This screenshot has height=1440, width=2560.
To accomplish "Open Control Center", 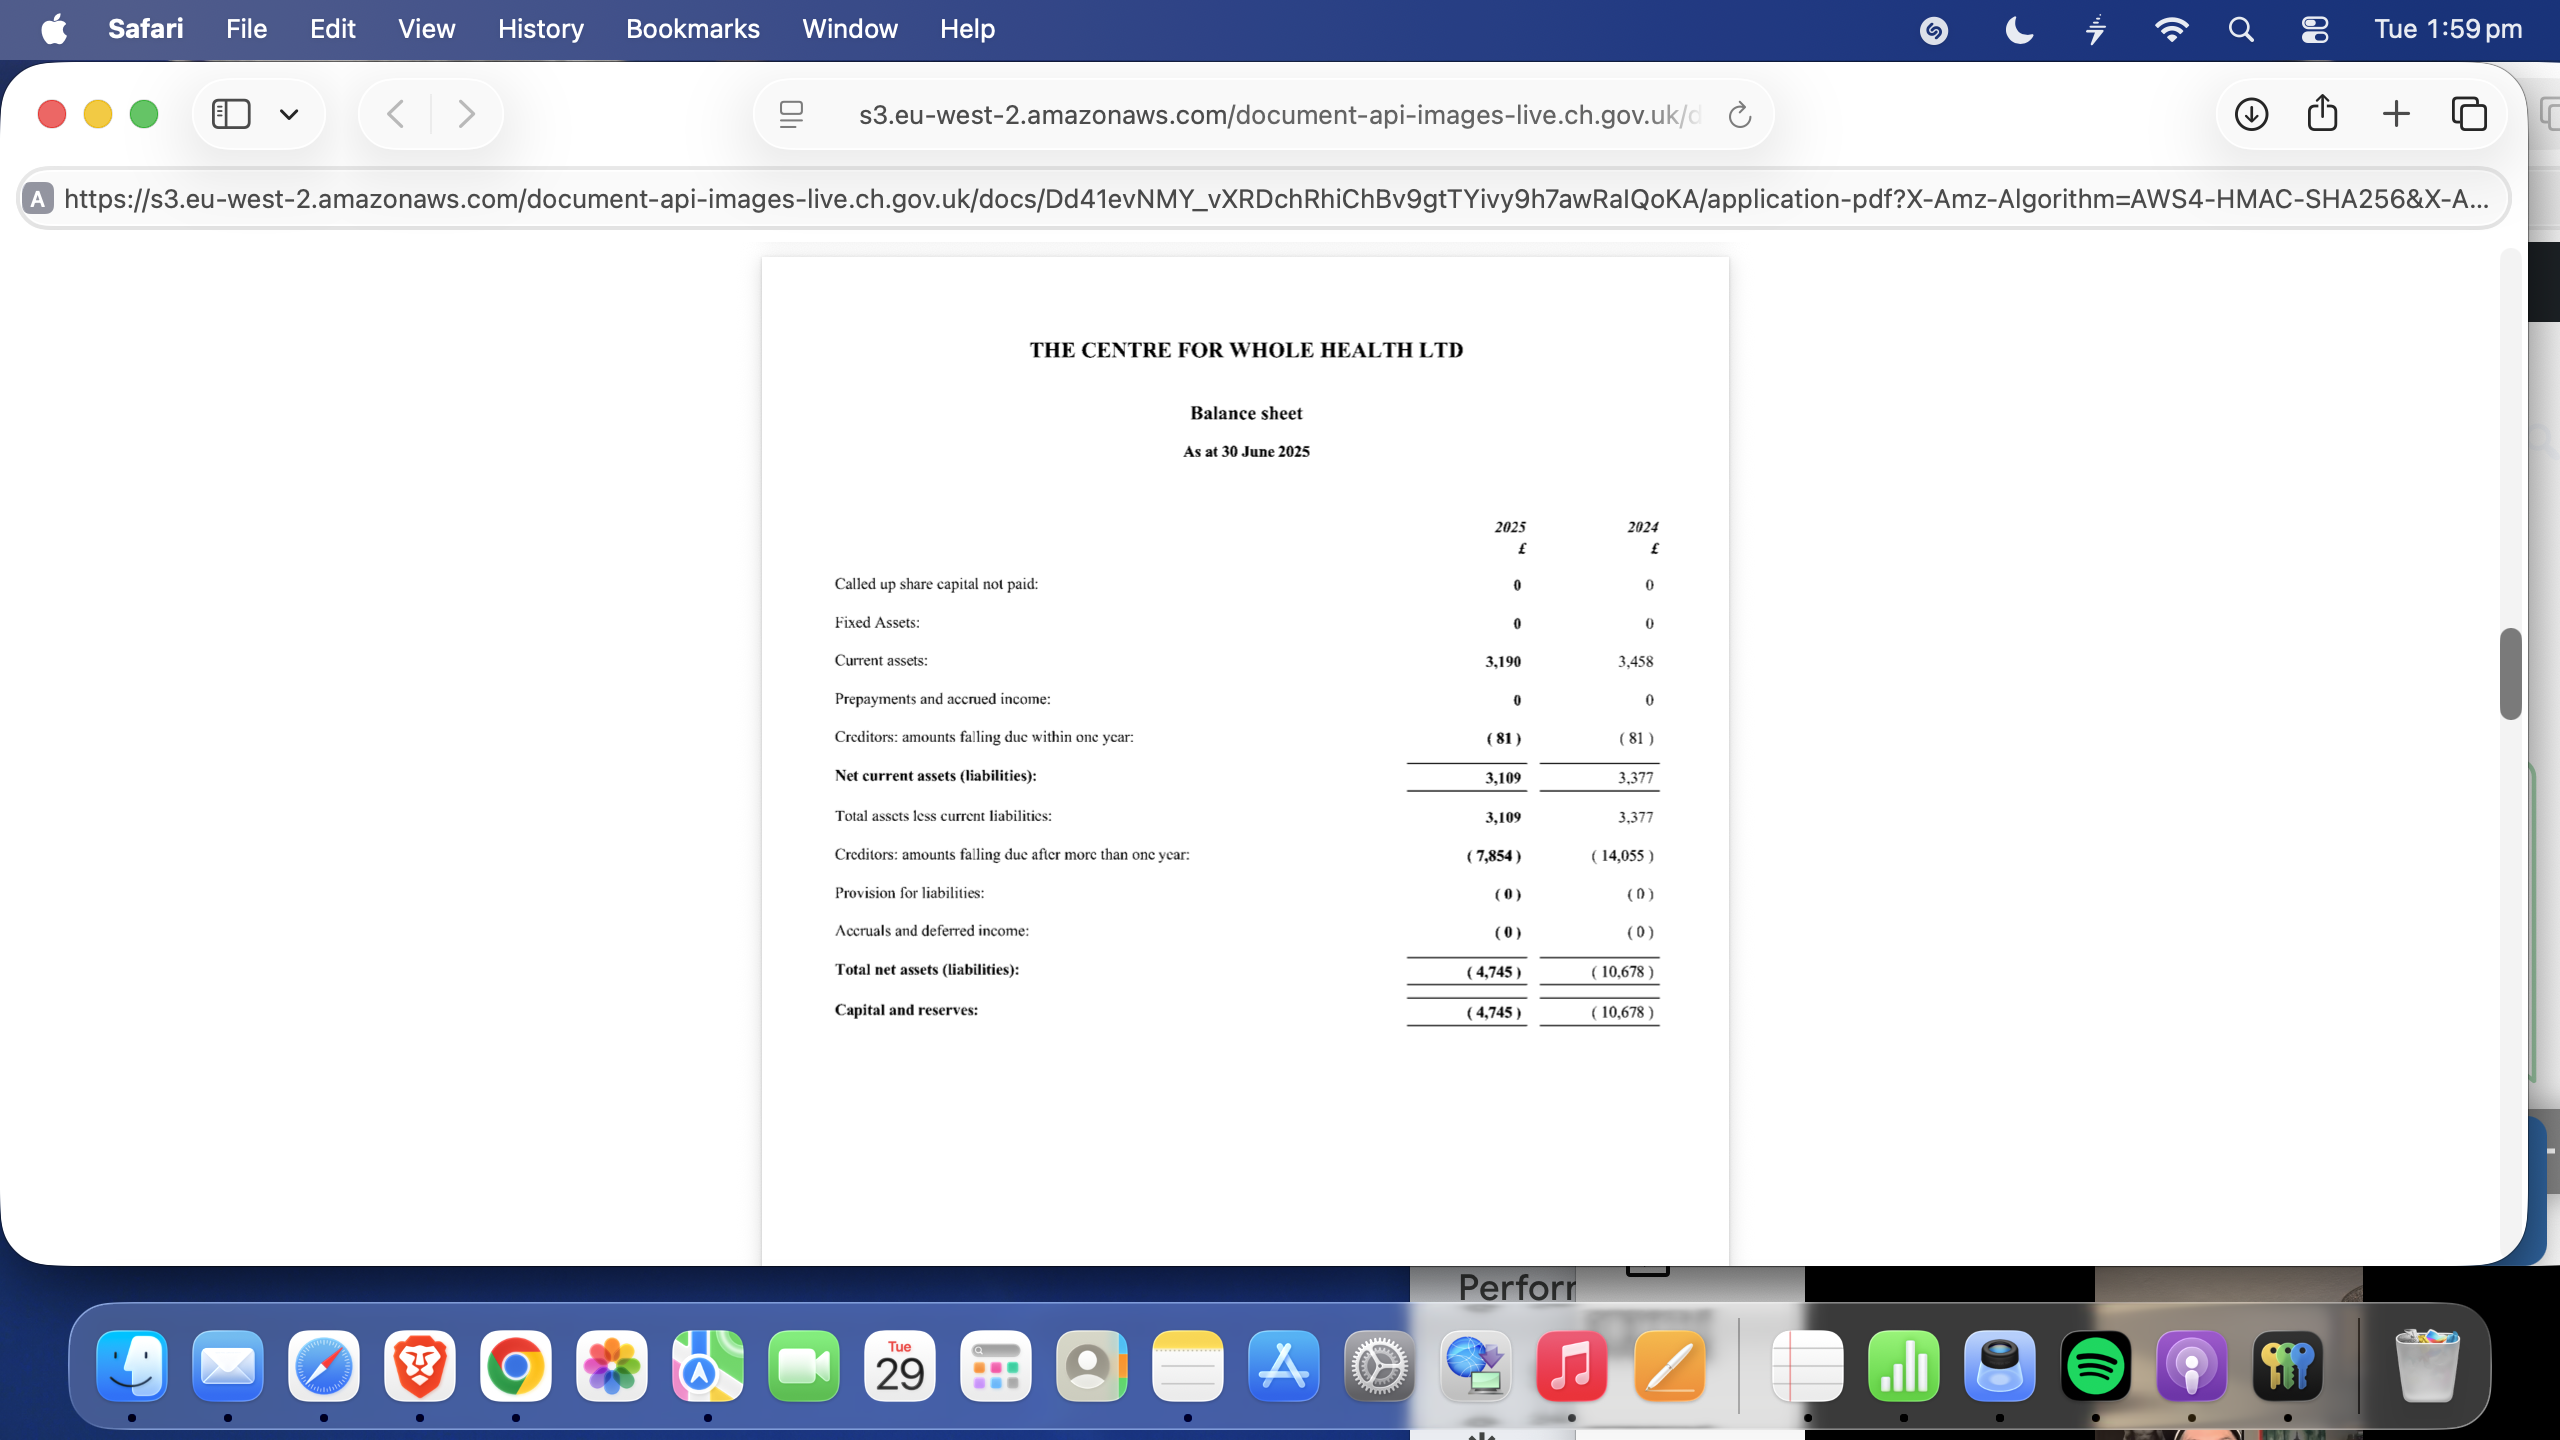I will 2315,30.
